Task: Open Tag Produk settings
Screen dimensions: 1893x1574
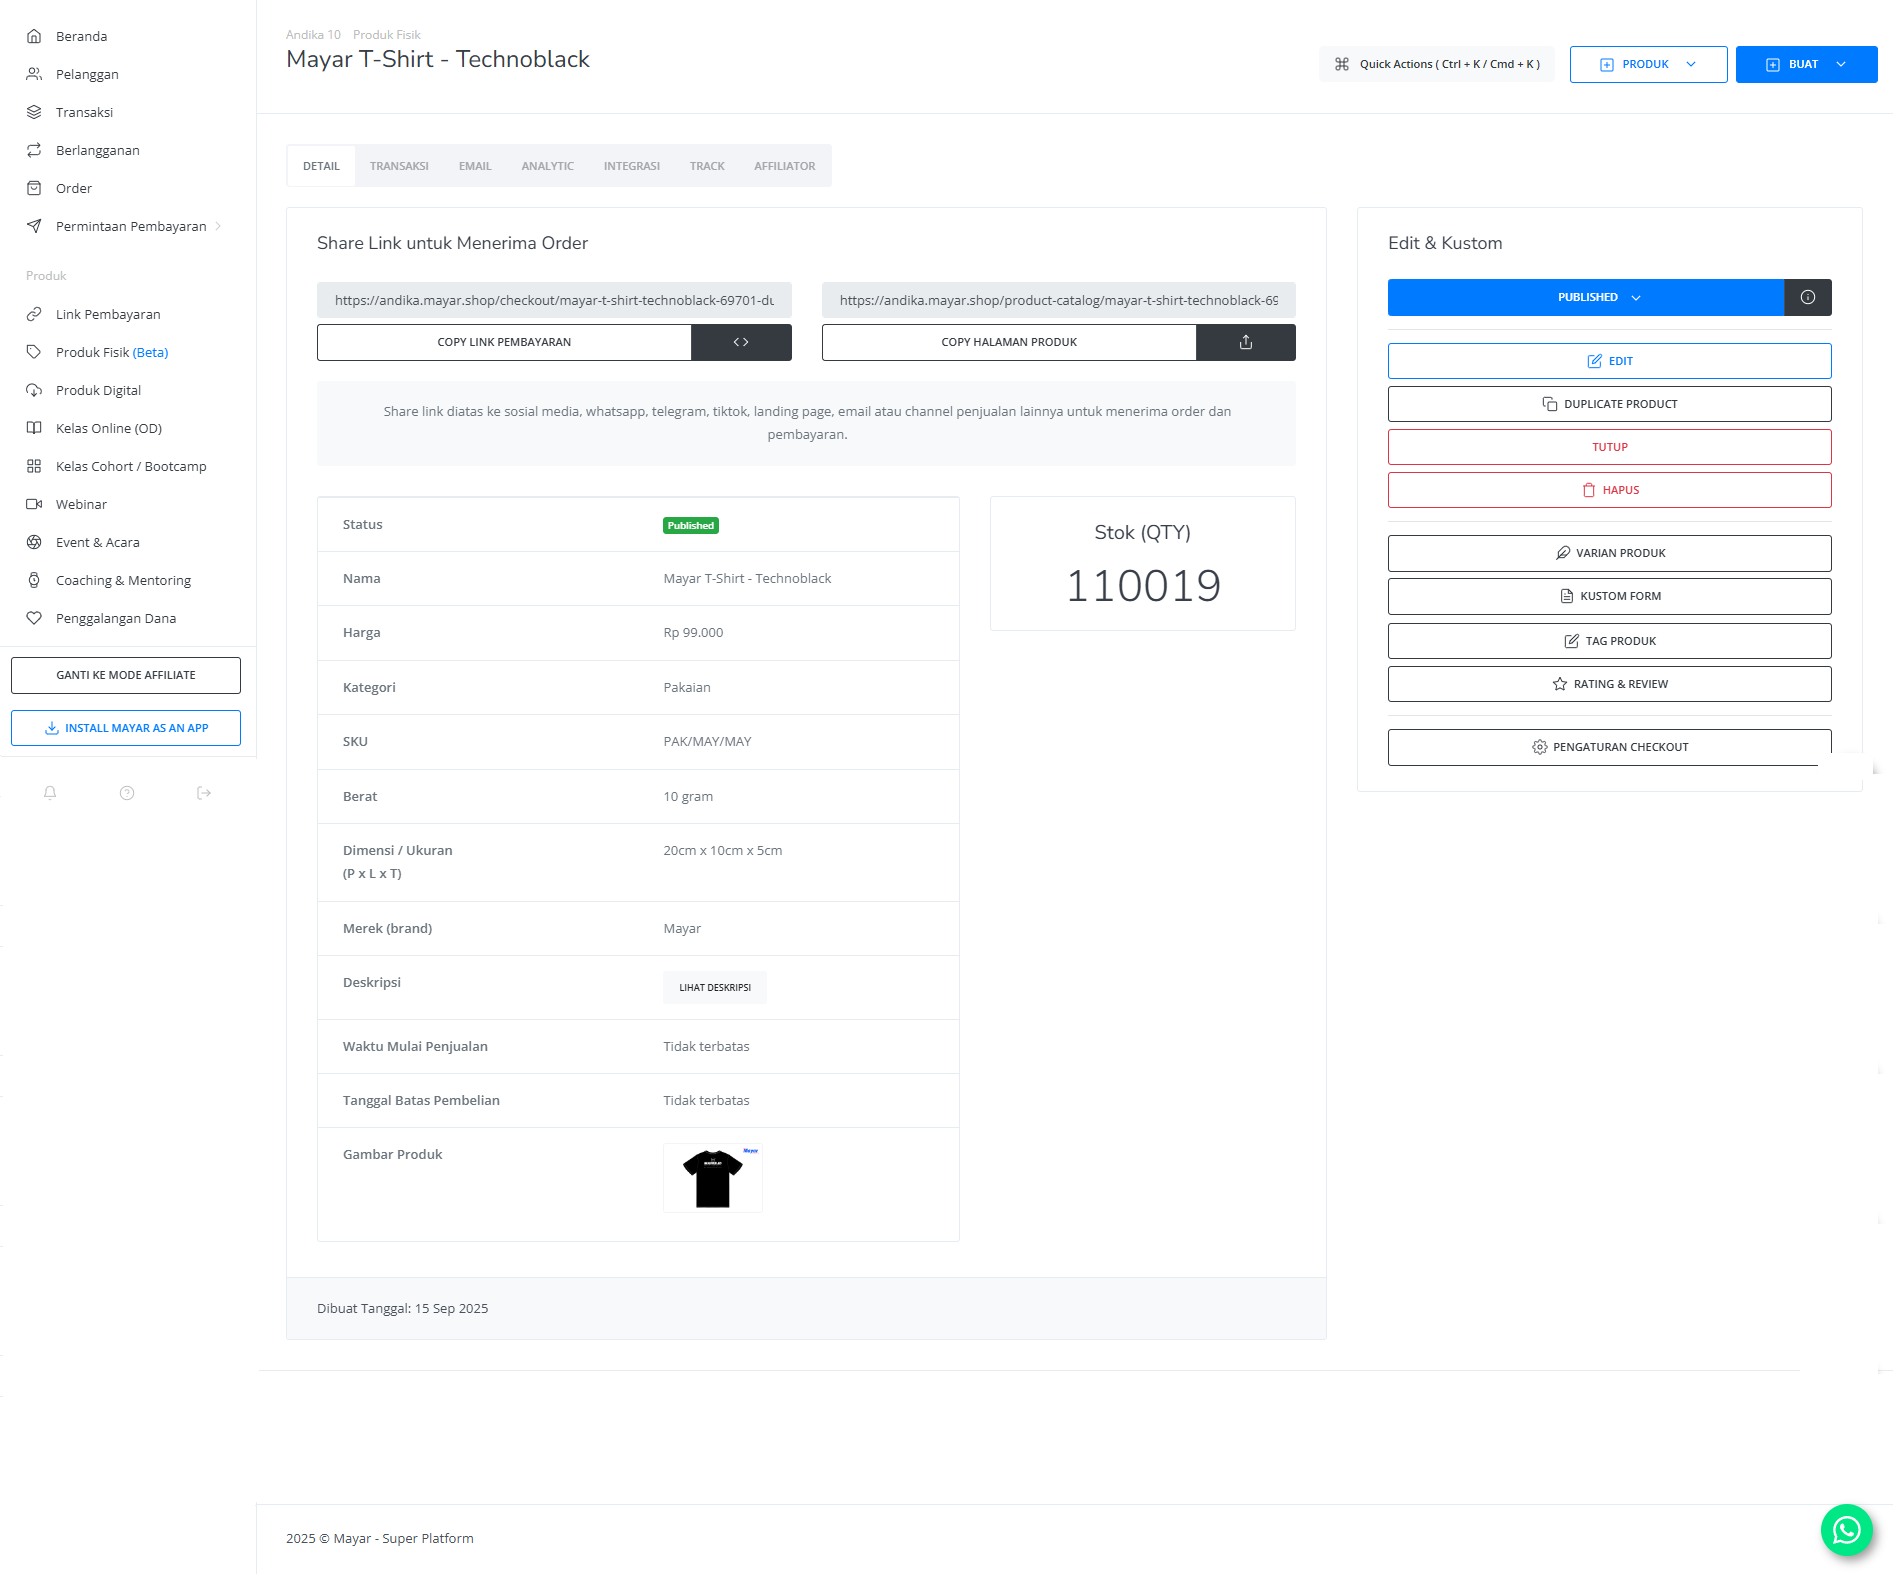Action: tap(1609, 641)
